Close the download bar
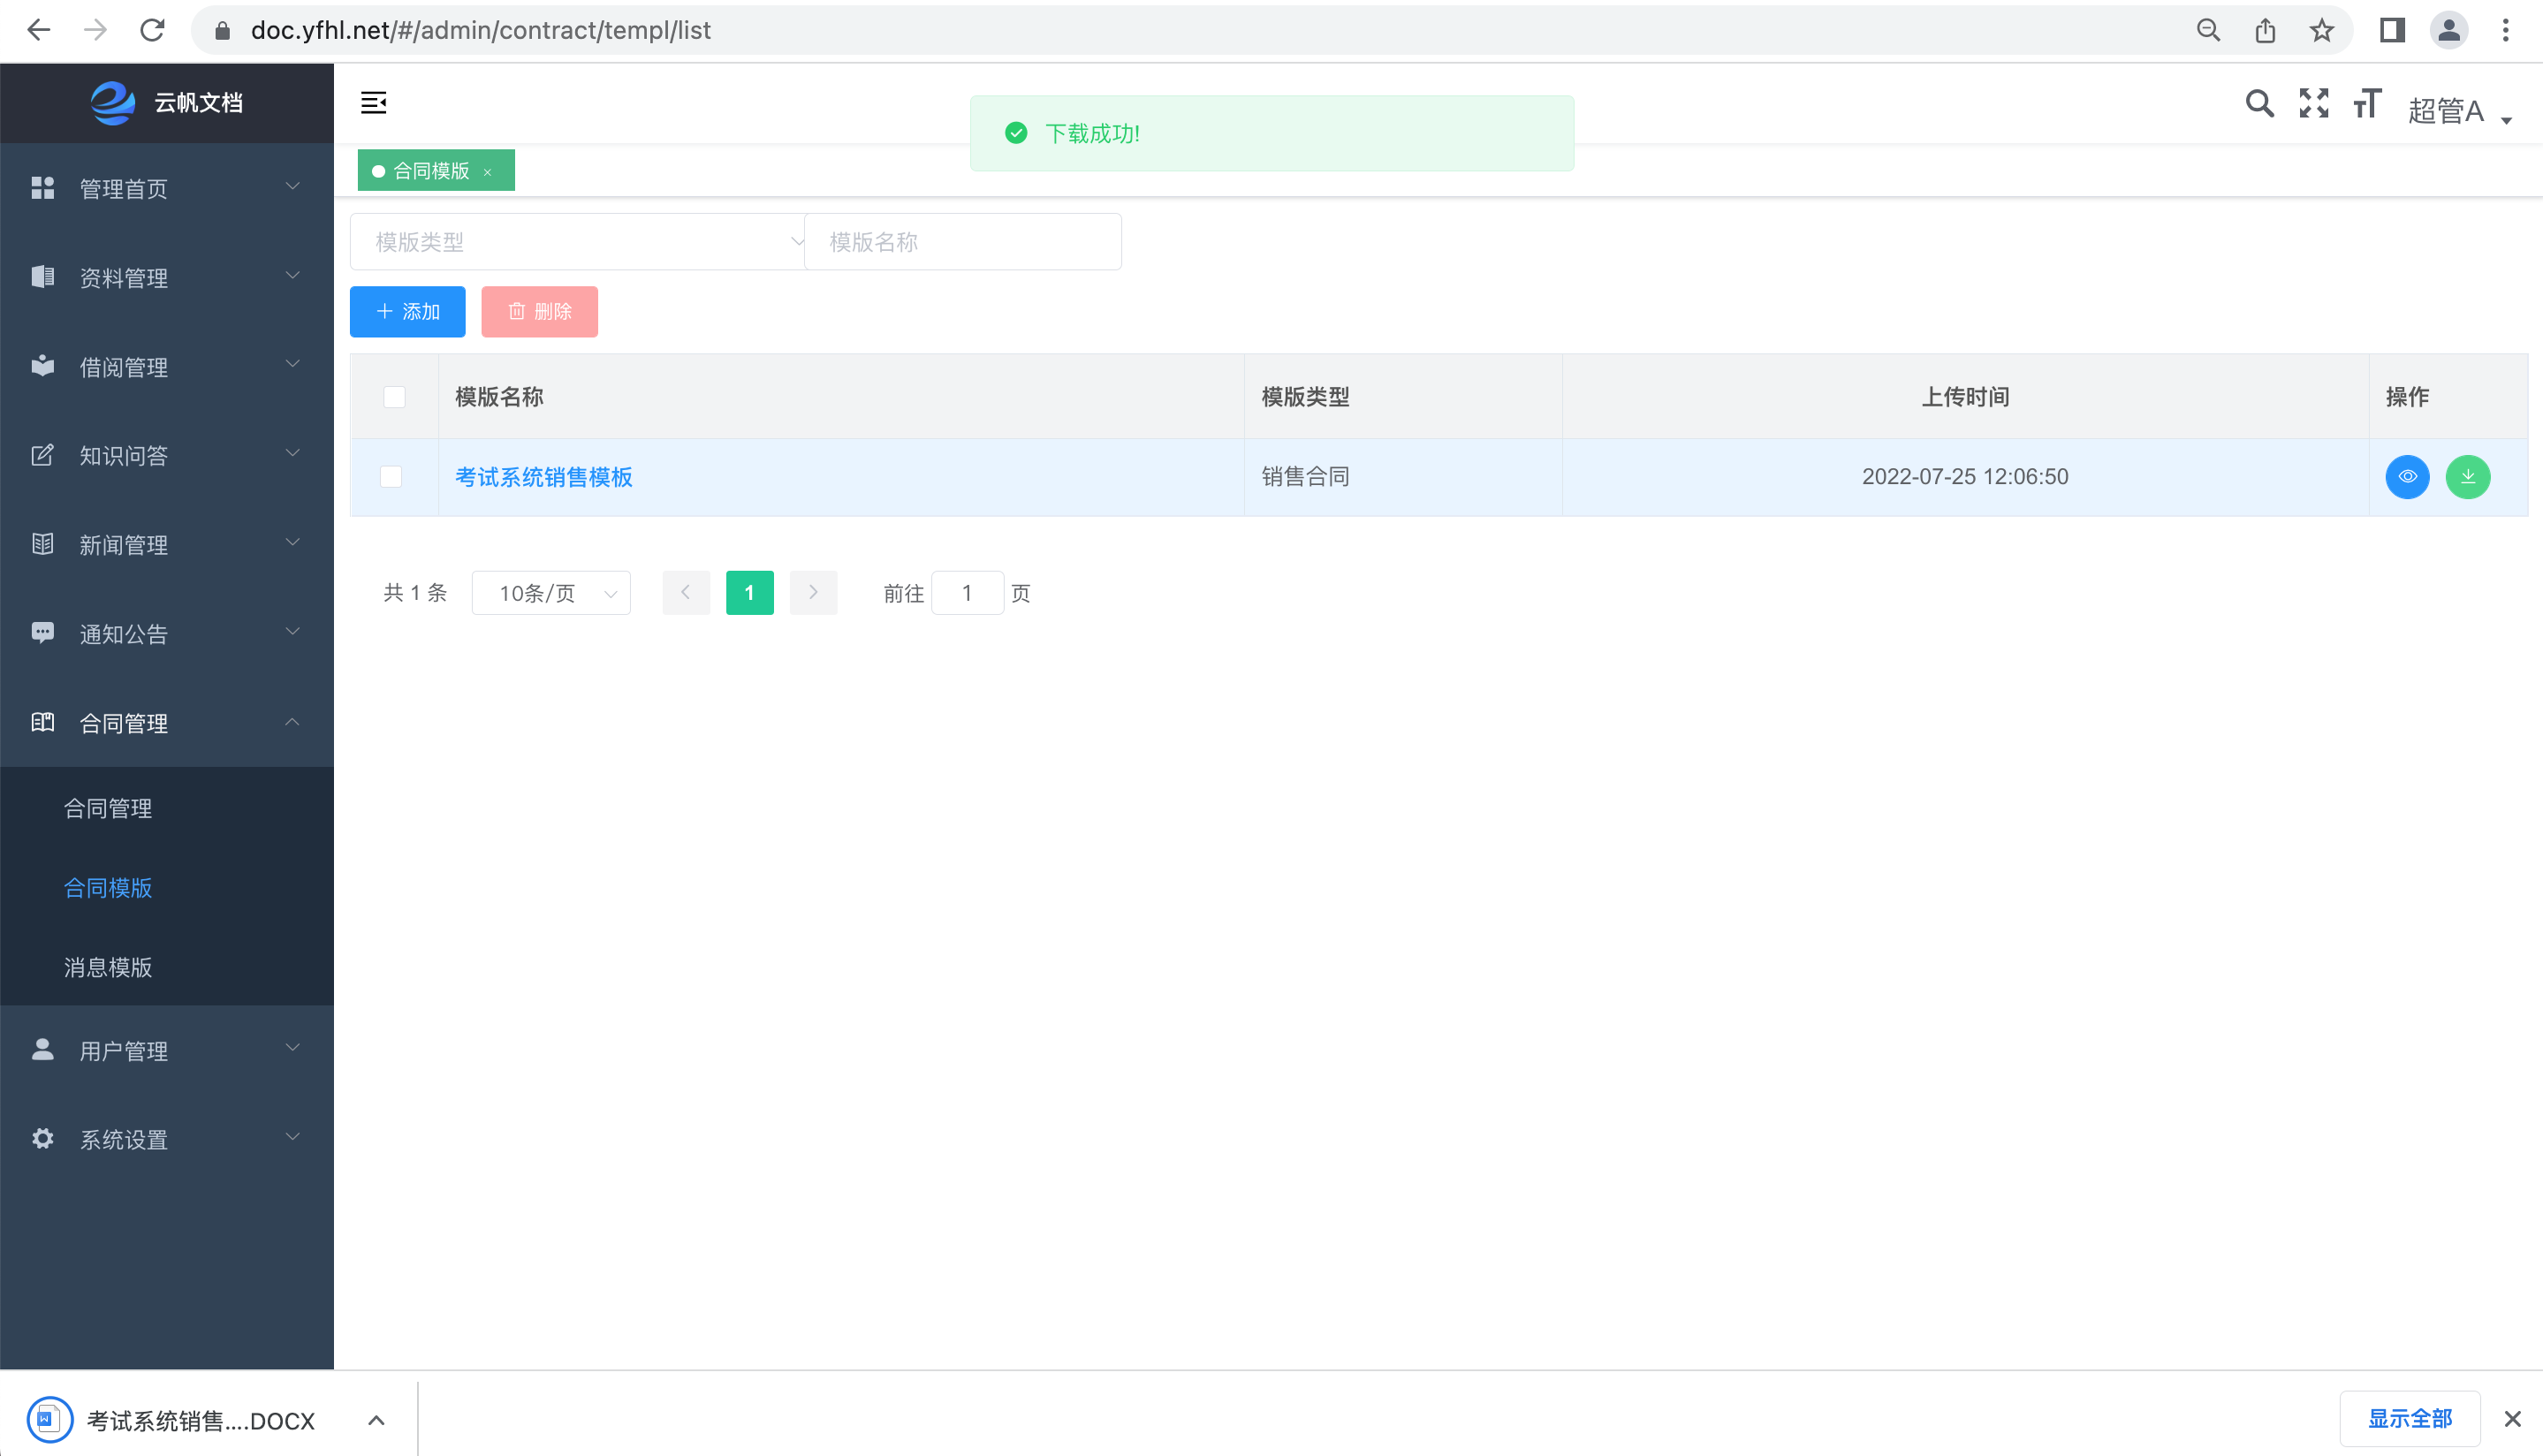2543x1456 pixels. coord(2512,1419)
